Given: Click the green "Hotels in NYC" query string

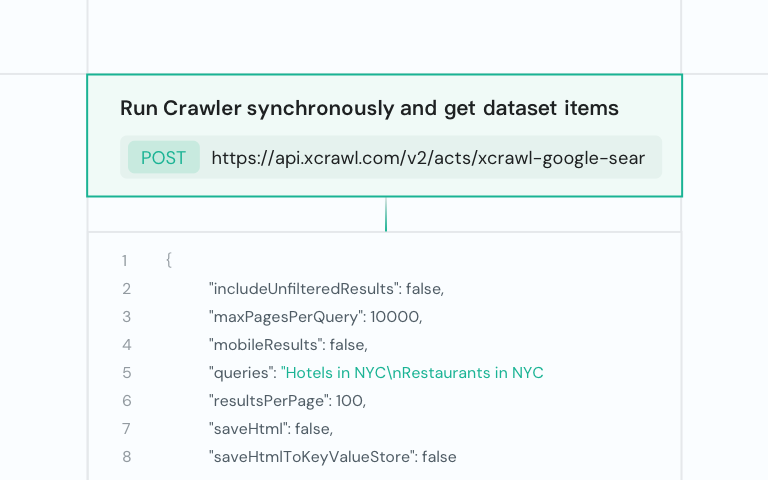Looking at the screenshot, I should (x=412, y=373).
